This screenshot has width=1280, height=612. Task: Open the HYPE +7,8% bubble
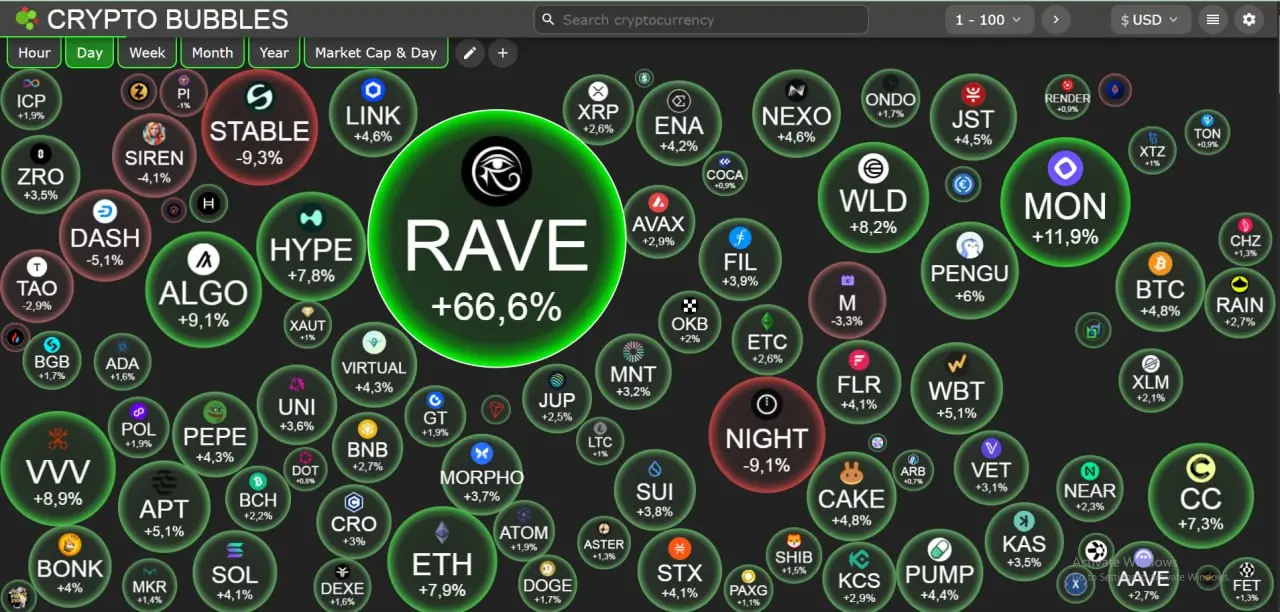(x=311, y=246)
